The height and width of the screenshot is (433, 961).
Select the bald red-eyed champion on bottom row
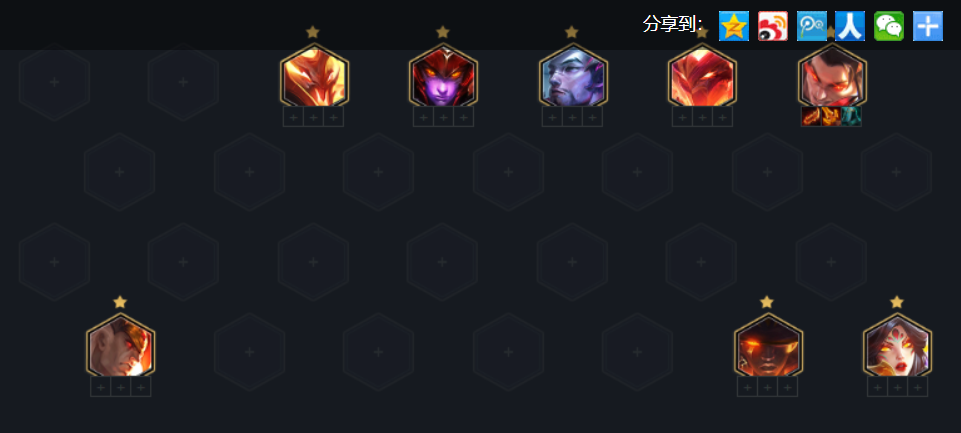pyautogui.click(x=121, y=347)
